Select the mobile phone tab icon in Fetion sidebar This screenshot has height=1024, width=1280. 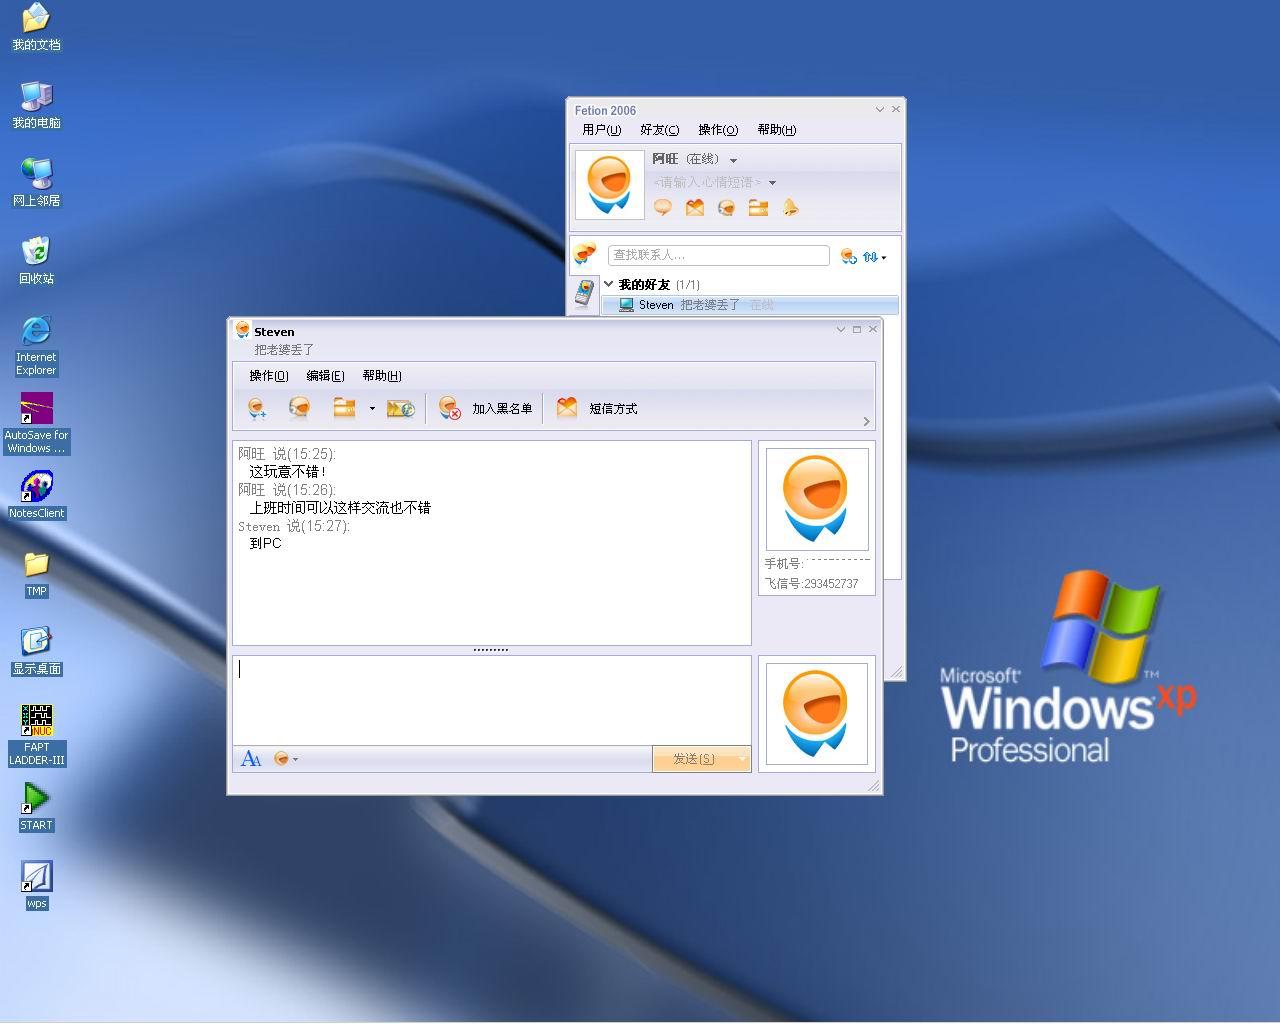point(584,293)
